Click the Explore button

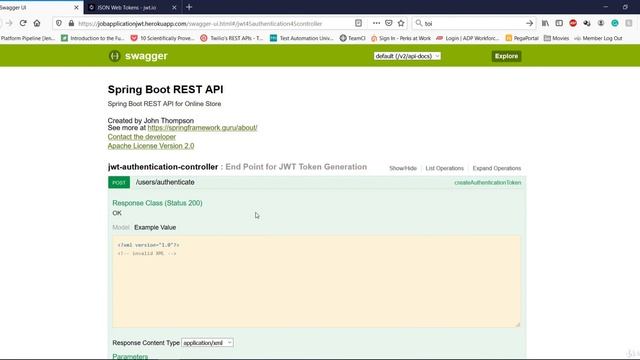click(x=506, y=56)
